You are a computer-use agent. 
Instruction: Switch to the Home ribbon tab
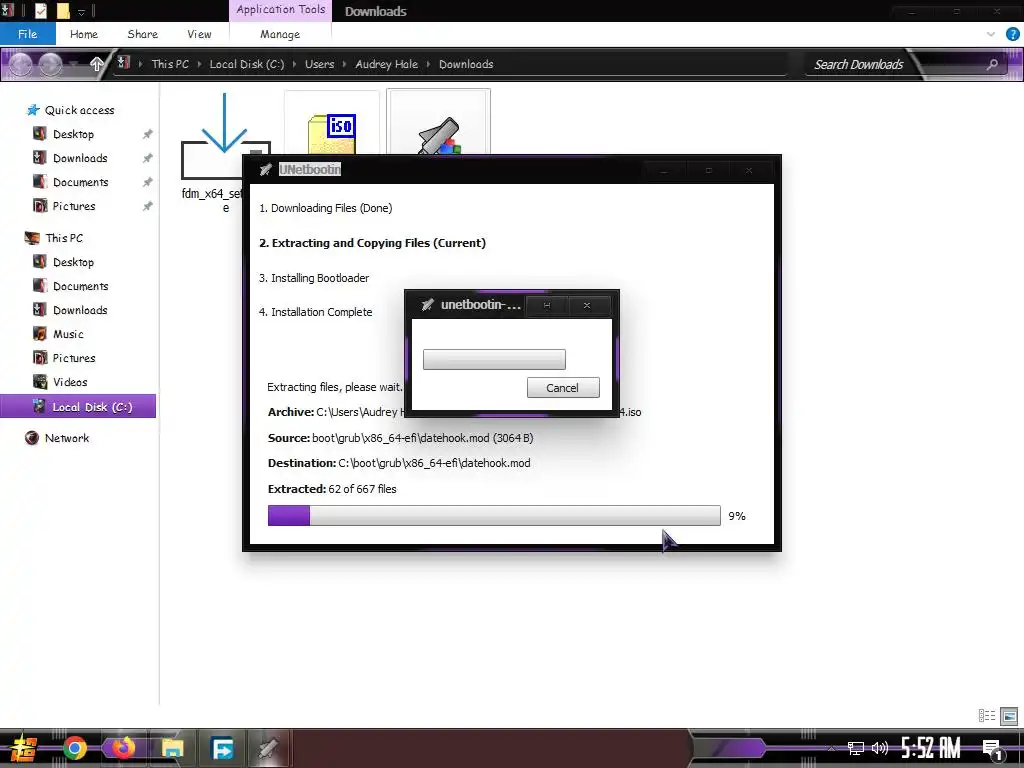click(x=84, y=34)
